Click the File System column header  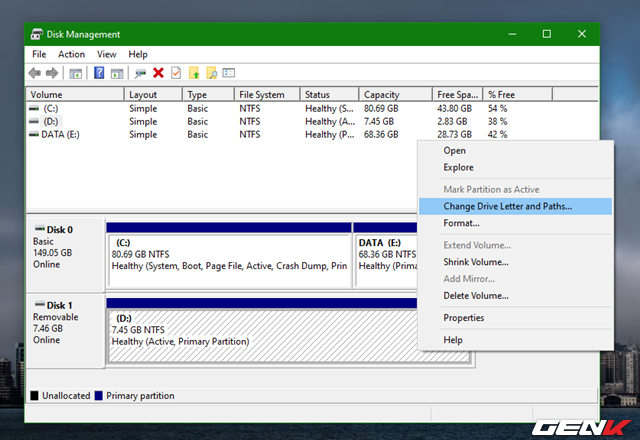262,95
